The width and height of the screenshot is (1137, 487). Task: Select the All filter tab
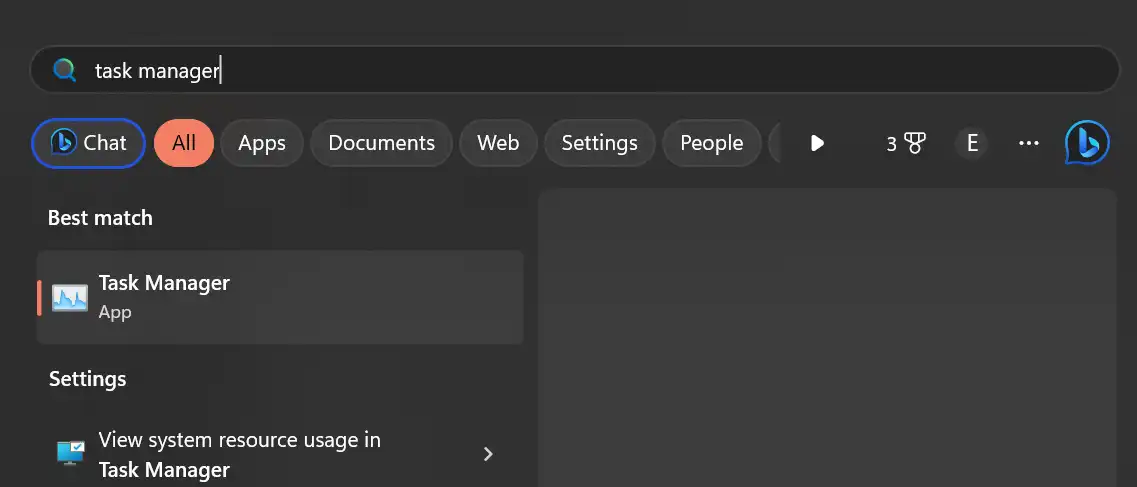184,143
